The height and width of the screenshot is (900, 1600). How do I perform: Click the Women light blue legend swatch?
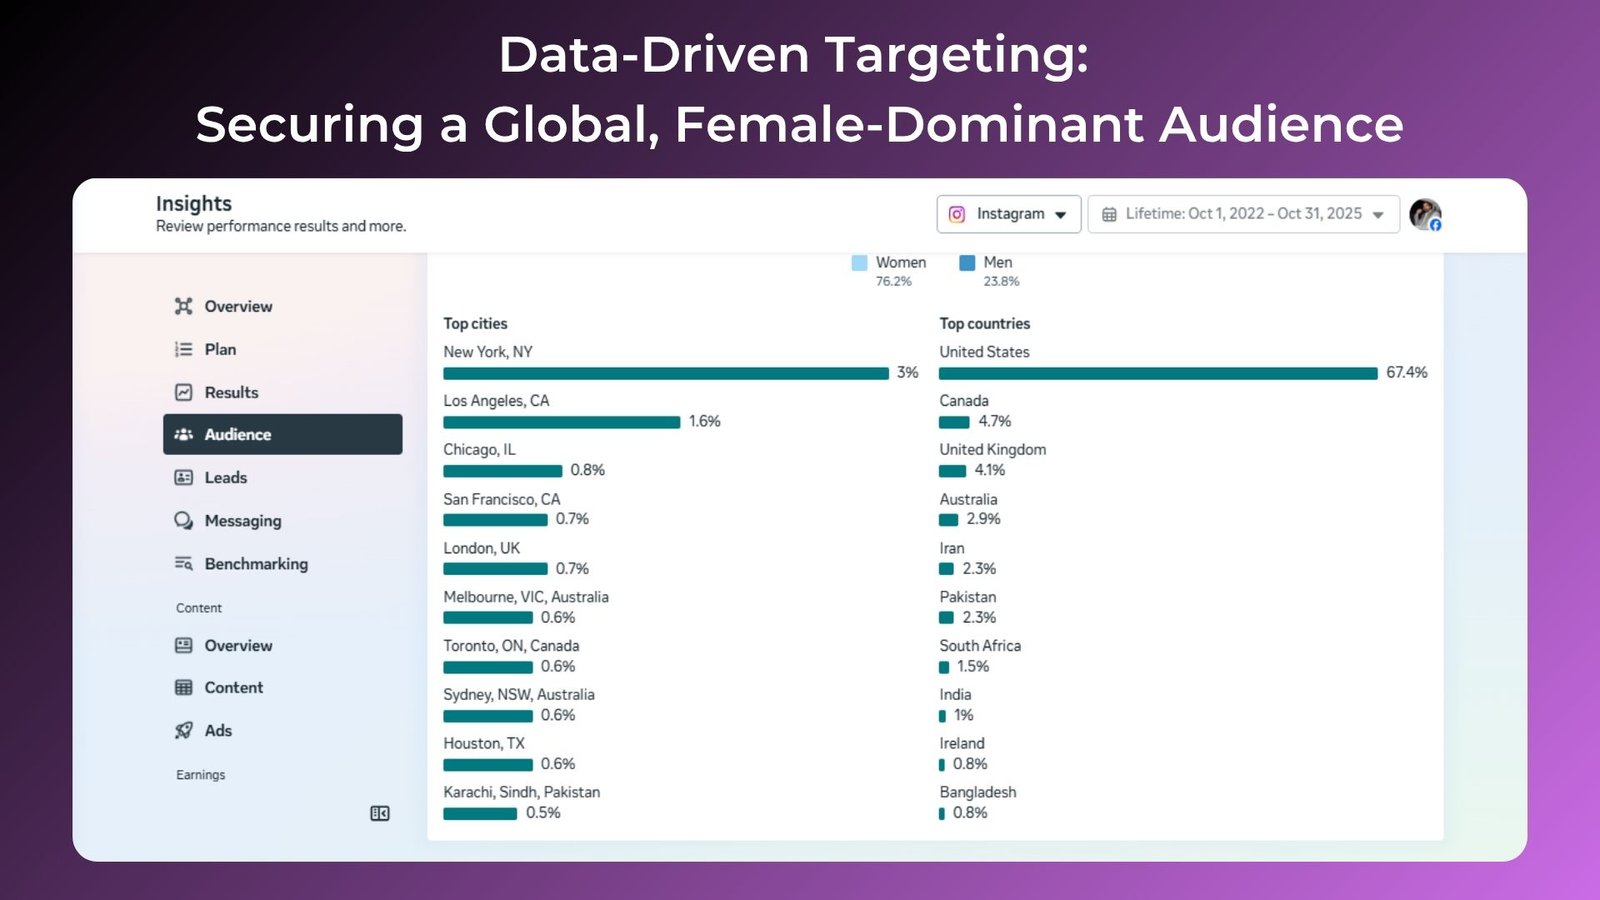coord(859,263)
